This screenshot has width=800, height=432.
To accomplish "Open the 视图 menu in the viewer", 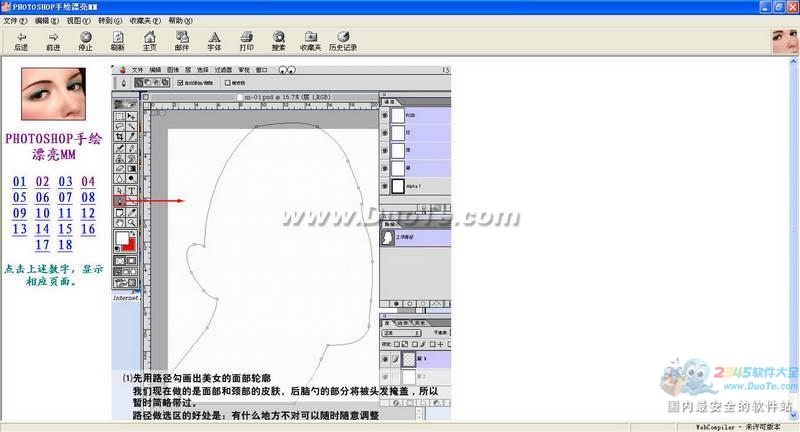I will (78, 21).
